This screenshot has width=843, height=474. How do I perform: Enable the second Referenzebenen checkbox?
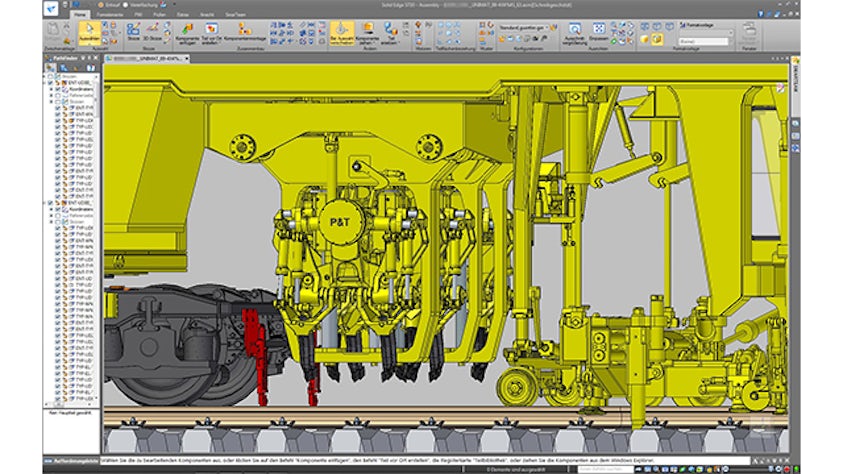pyautogui.click(x=58, y=216)
